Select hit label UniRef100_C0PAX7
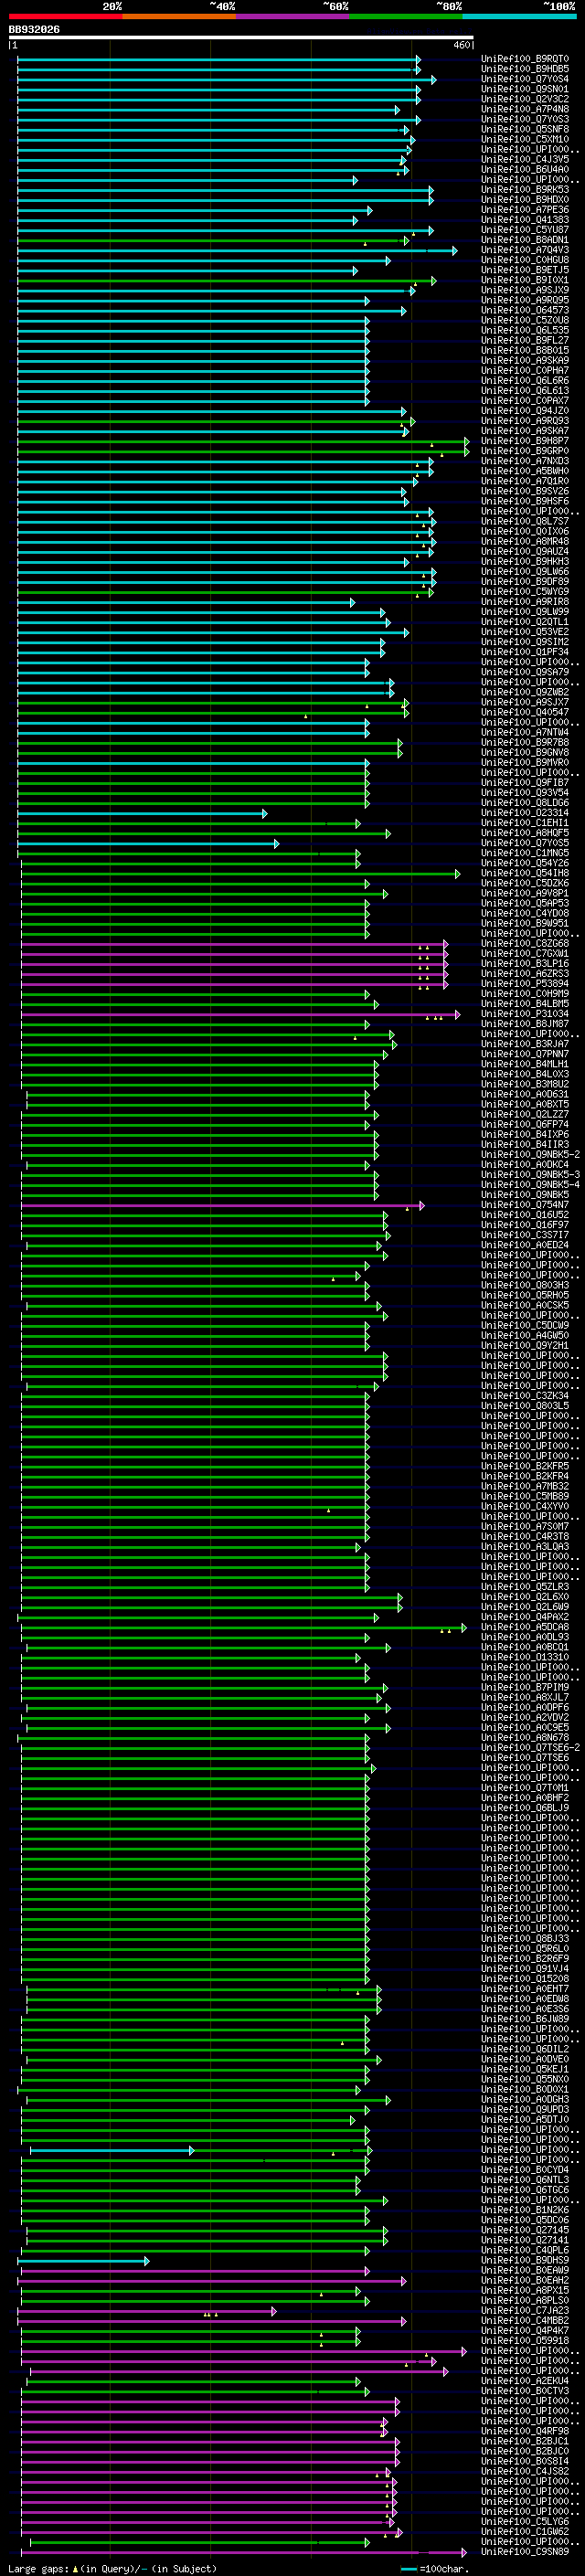The width and height of the screenshot is (585, 2576). [525, 401]
